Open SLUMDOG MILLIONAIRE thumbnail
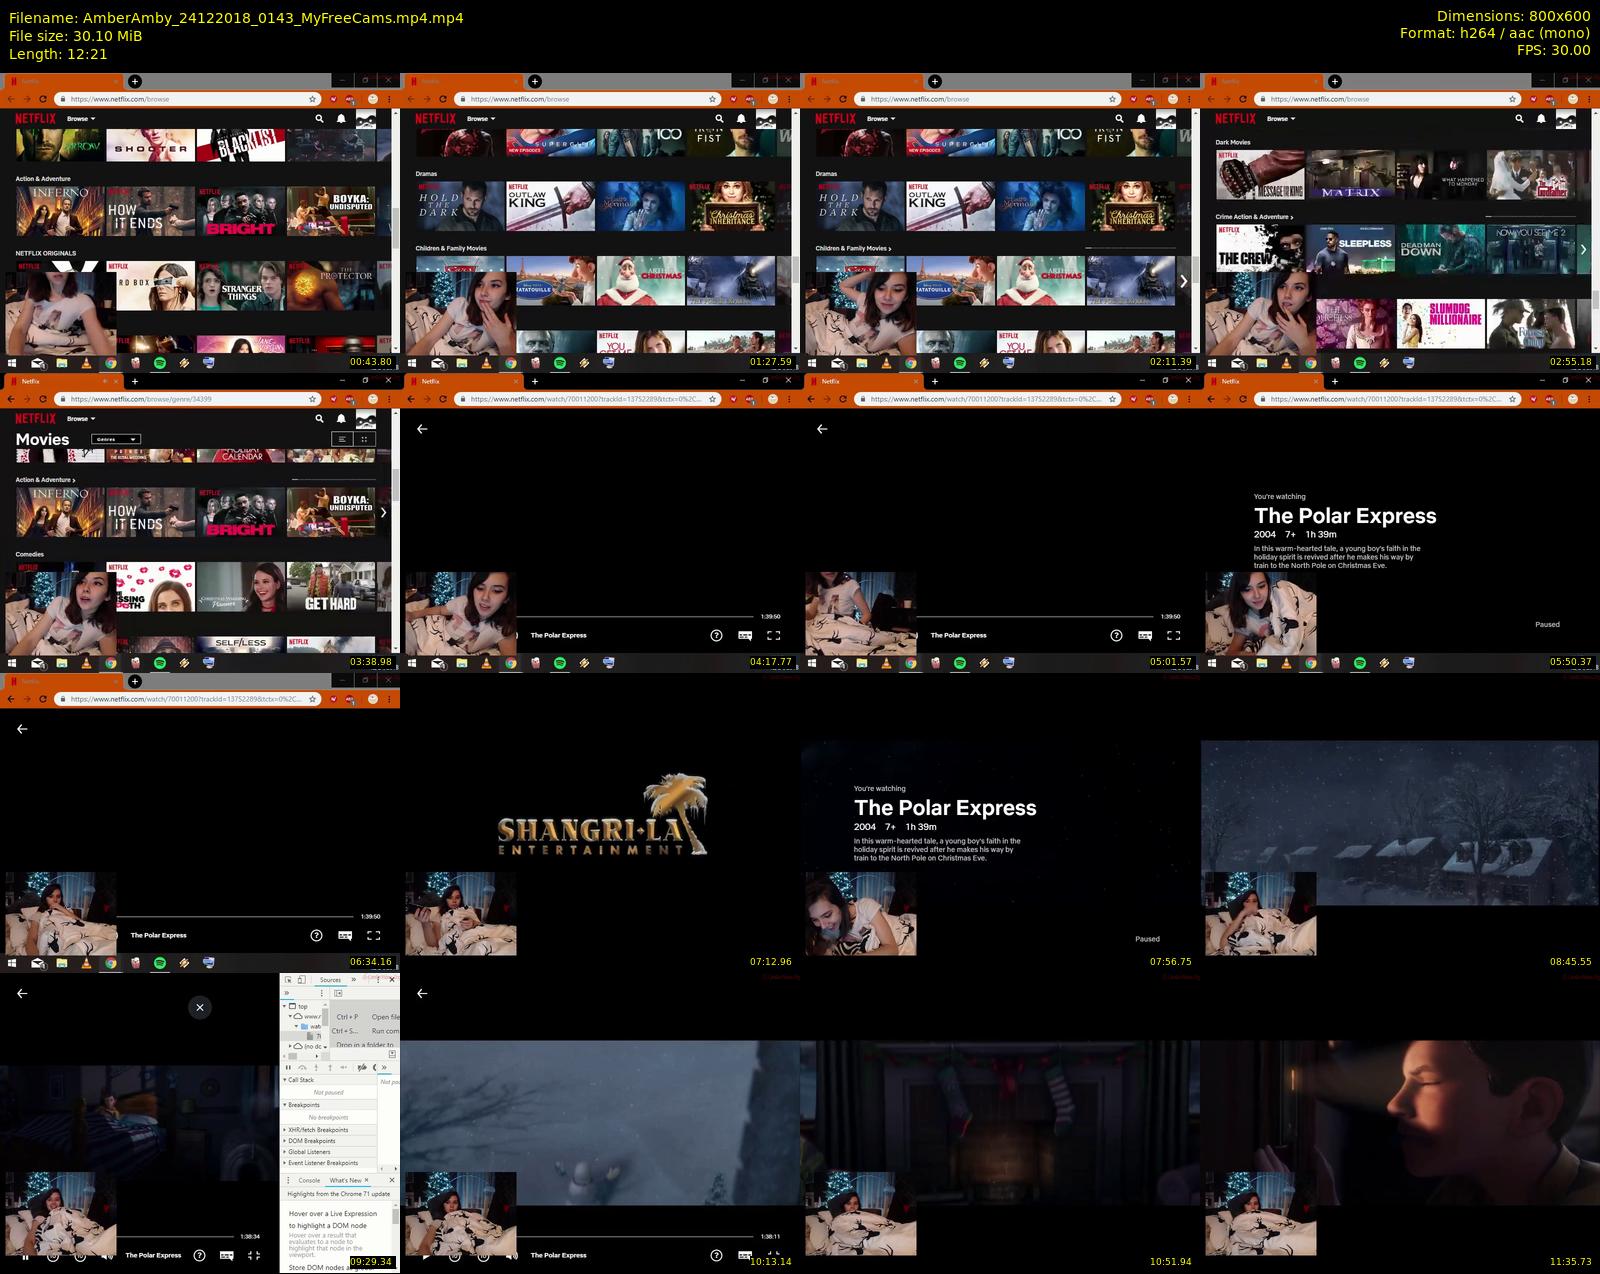This screenshot has height=1274, width=1600. pos(1440,323)
